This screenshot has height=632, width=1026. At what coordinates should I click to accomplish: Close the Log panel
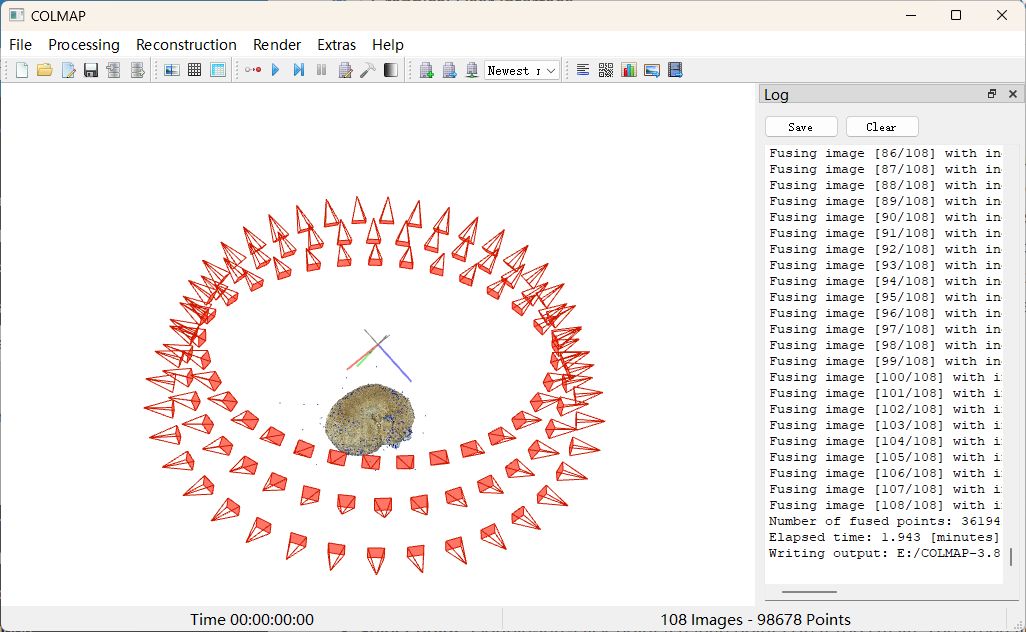(x=1013, y=94)
